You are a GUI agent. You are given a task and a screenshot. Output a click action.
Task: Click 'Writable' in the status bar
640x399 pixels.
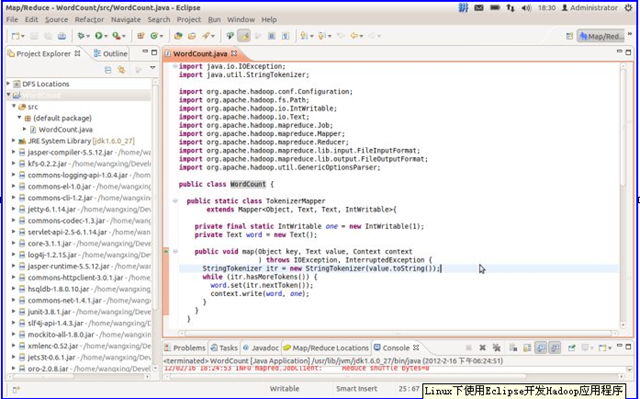click(x=284, y=389)
